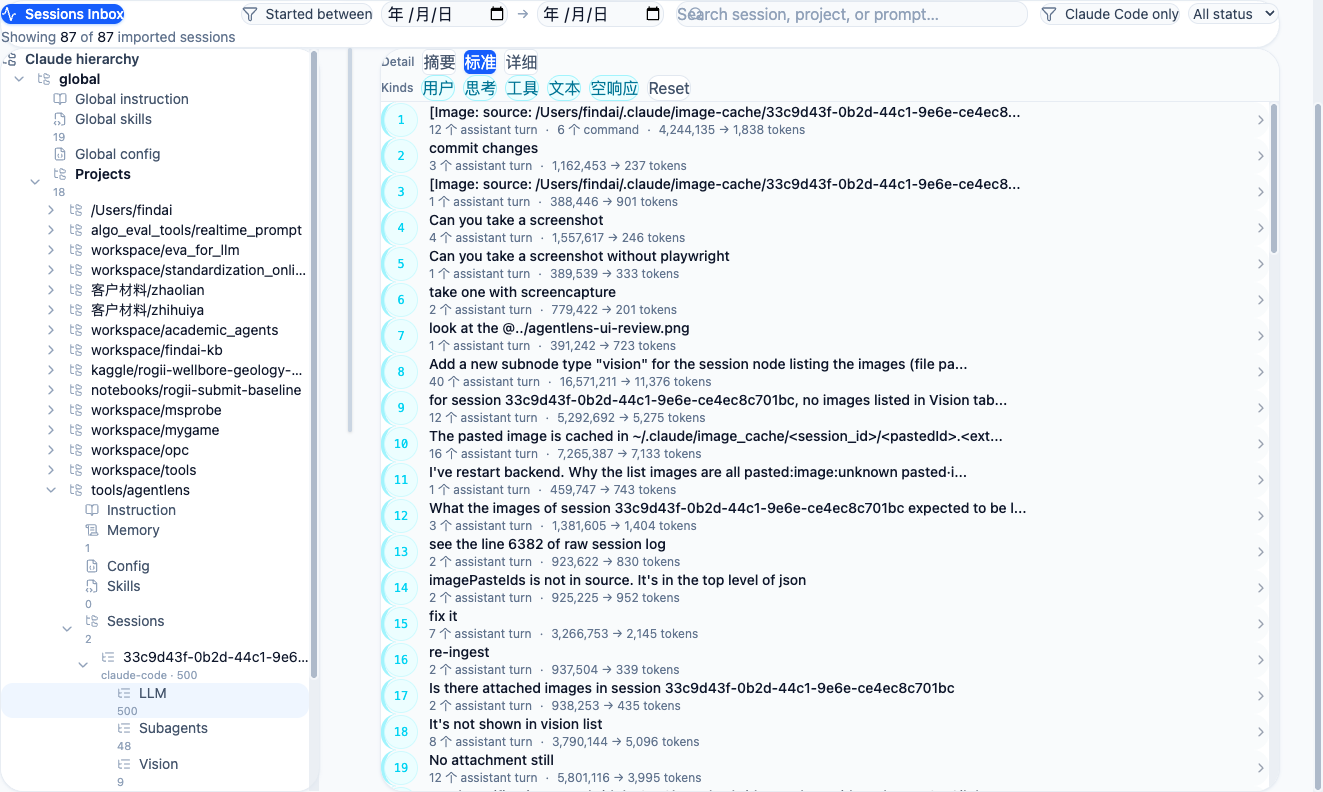
Task: Collapse the global tree node
Action: pos(19,79)
